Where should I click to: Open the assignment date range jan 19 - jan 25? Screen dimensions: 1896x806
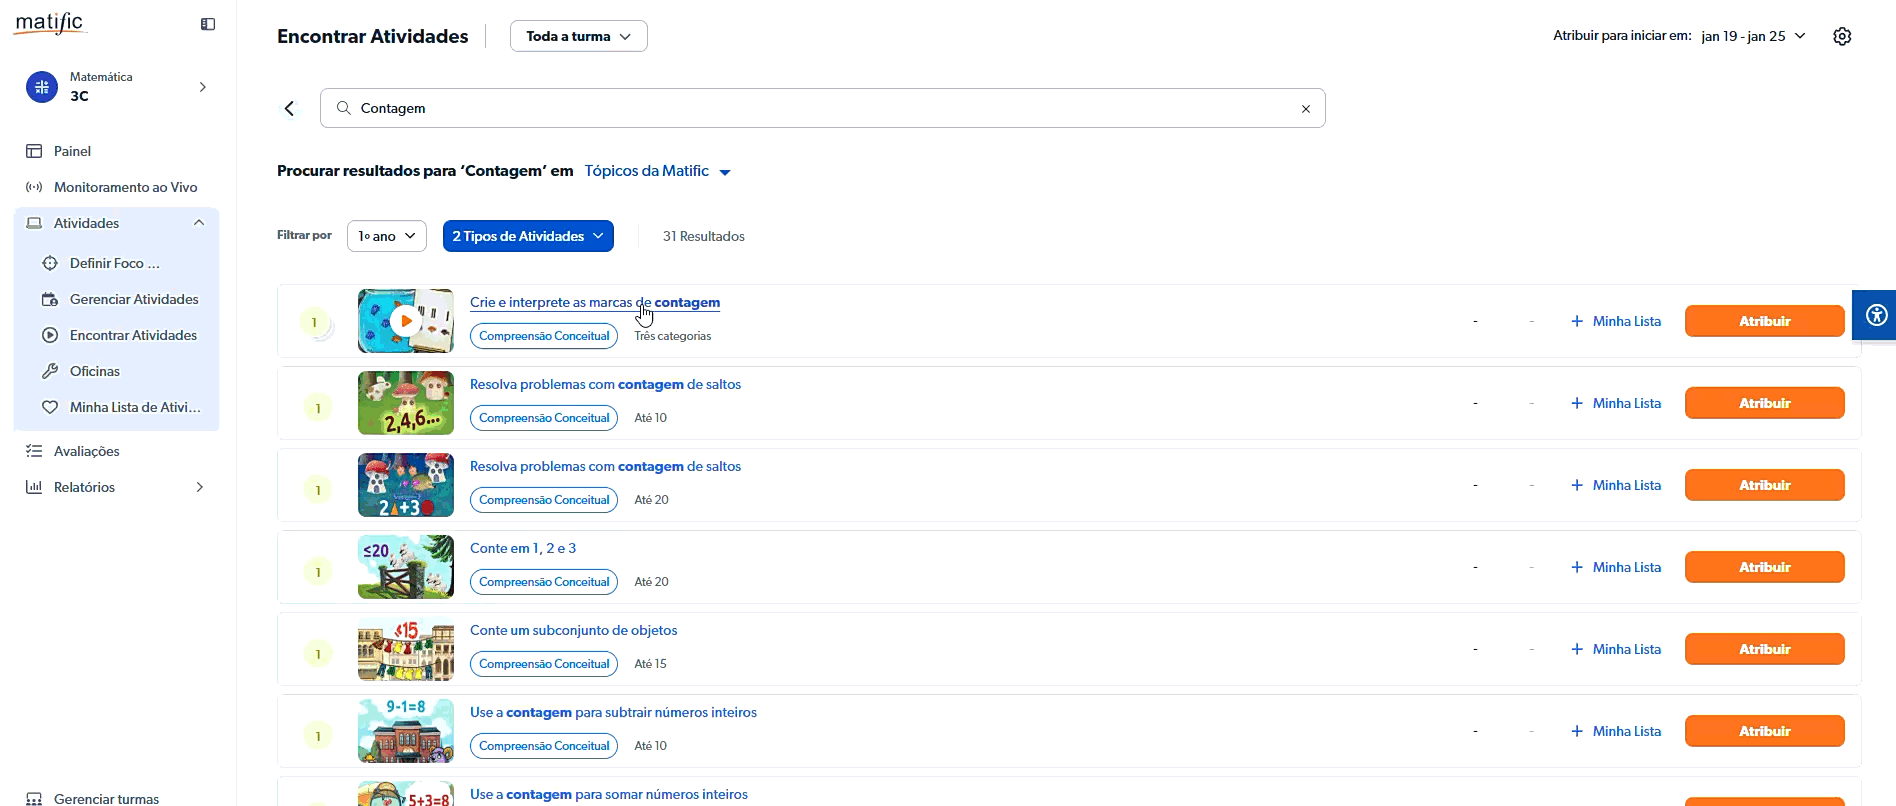coord(1752,36)
